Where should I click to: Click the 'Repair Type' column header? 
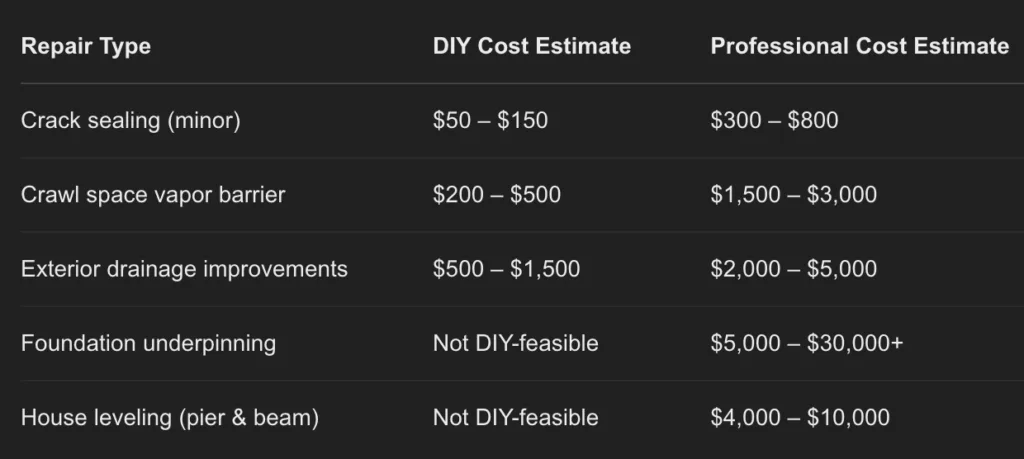(86, 46)
